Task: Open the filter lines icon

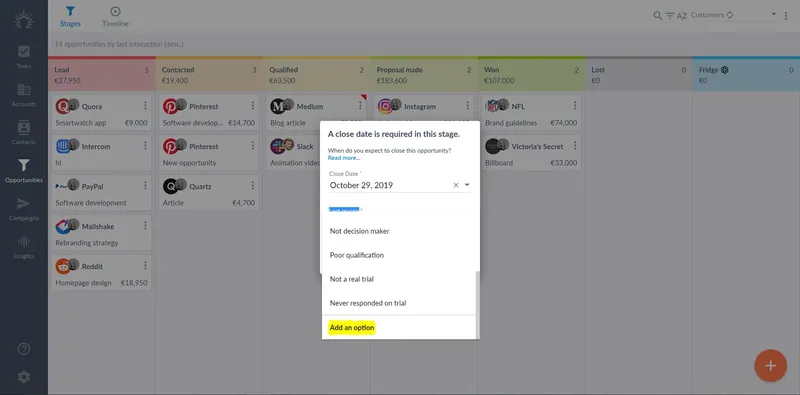Action: pyautogui.click(x=669, y=16)
